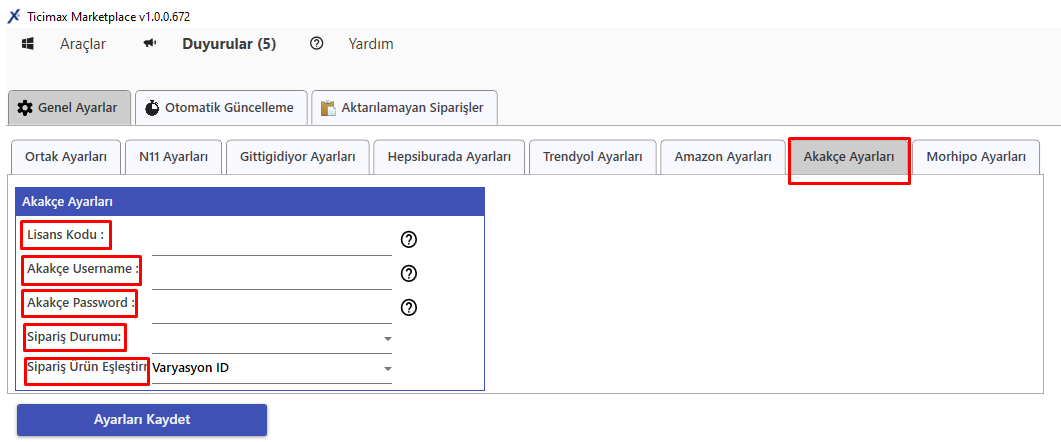1061x442 pixels.
Task: Click the clipboard icon on Aktarılamayan Siparişler tab
Action: tap(328, 108)
